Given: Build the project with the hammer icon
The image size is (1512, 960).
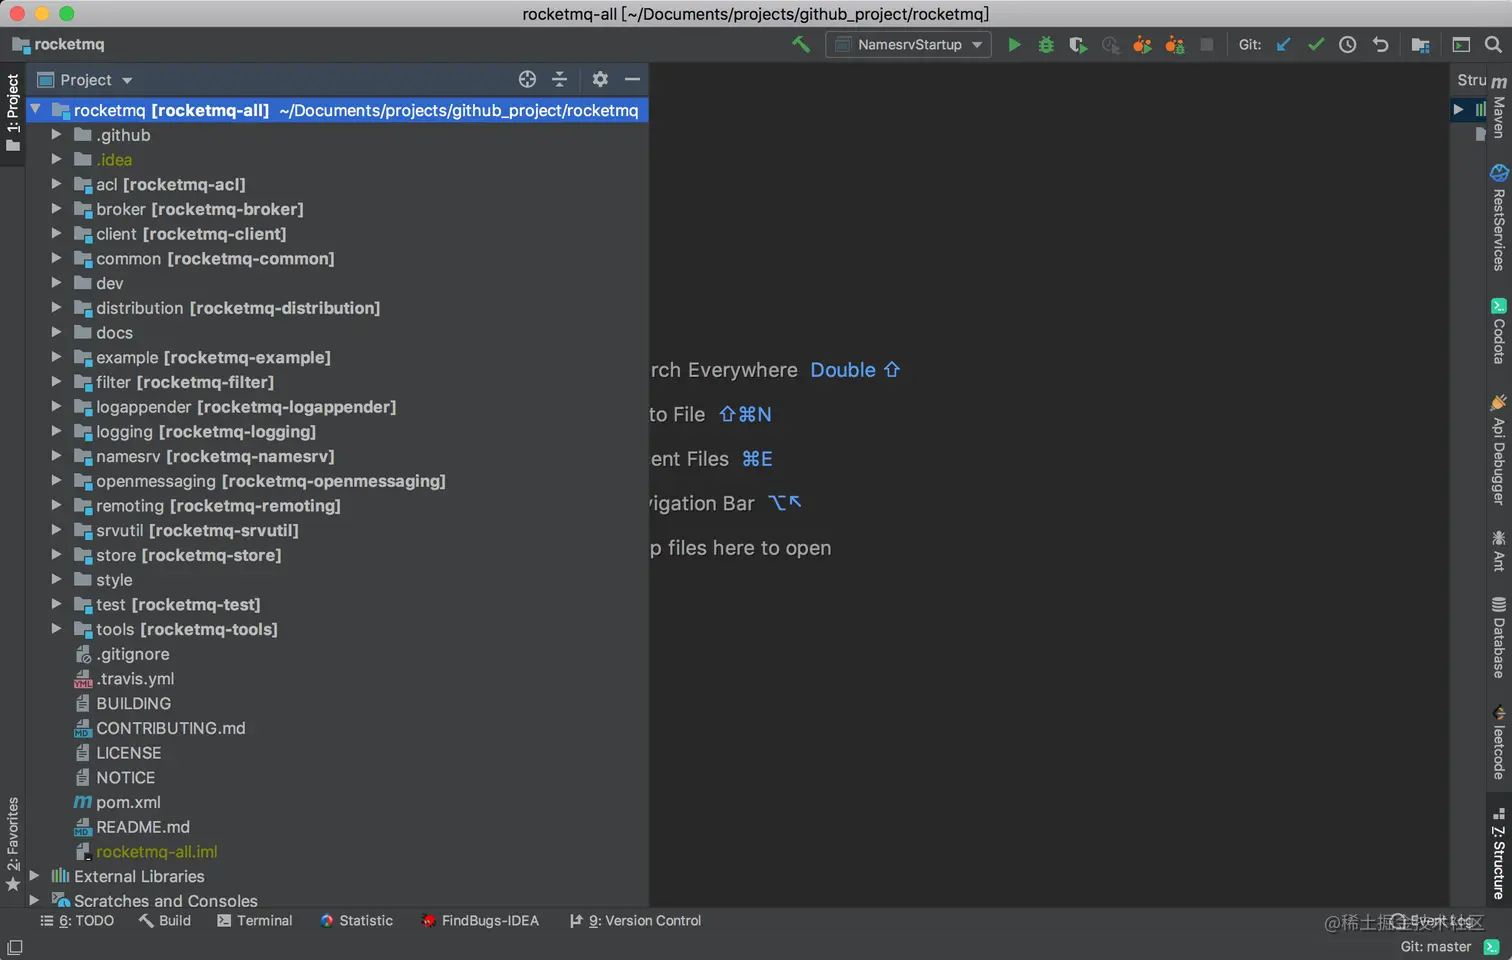Looking at the screenshot, I should point(801,44).
